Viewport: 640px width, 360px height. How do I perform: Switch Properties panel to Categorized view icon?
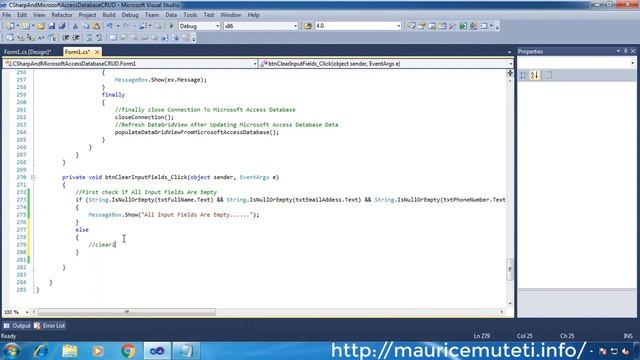[x=523, y=75]
